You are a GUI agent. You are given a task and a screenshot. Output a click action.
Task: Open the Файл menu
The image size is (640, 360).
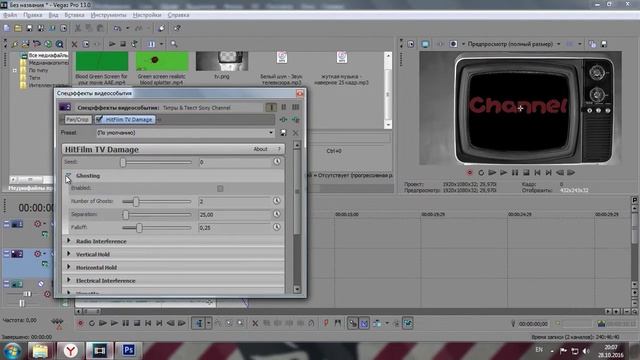click(x=10, y=15)
